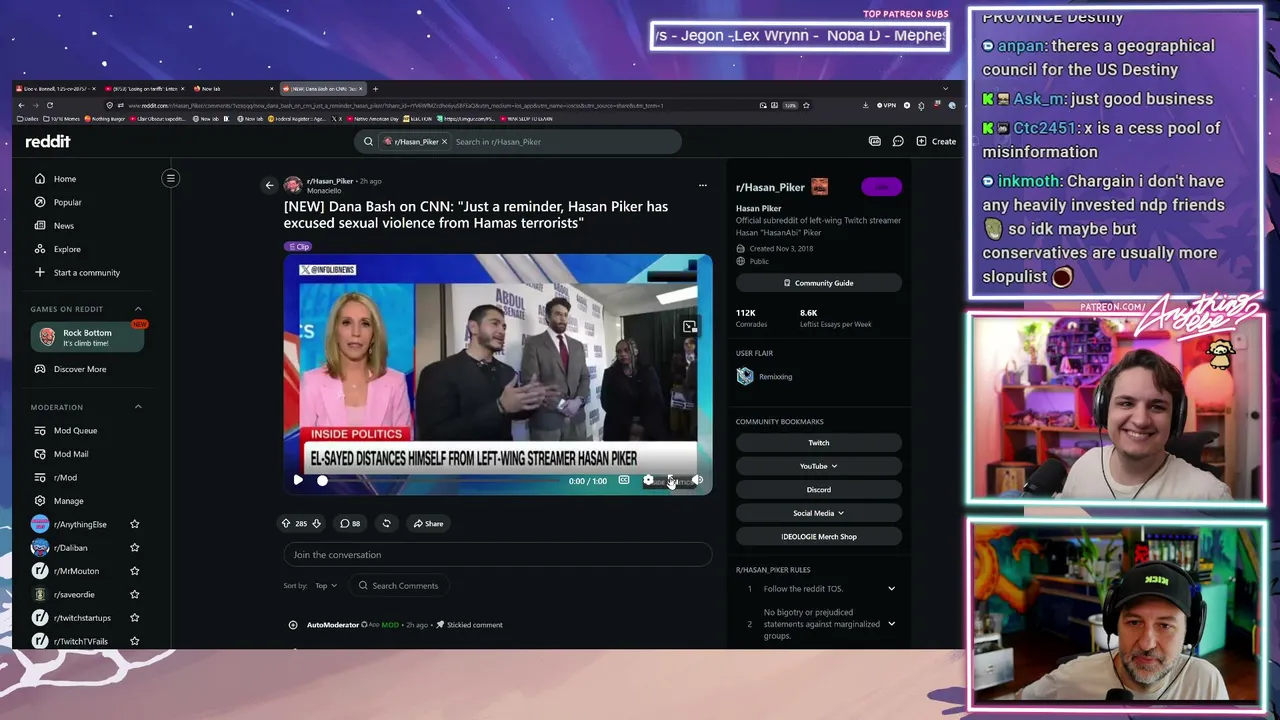This screenshot has width=1280, height=720.
Task: Click the video progress slider handle
Action: tap(322, 481)
